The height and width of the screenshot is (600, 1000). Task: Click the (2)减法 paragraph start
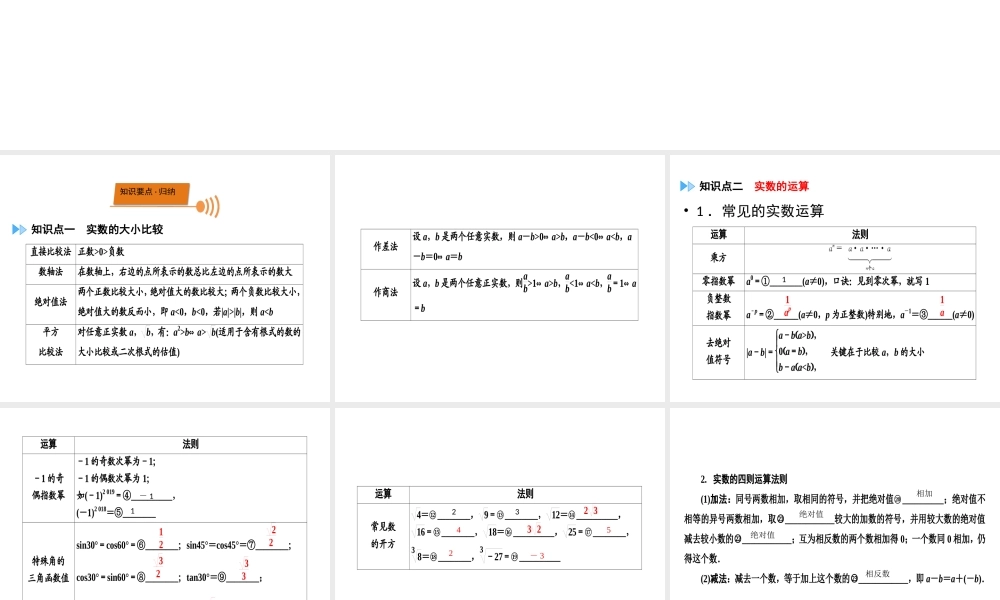pos(714,579)
